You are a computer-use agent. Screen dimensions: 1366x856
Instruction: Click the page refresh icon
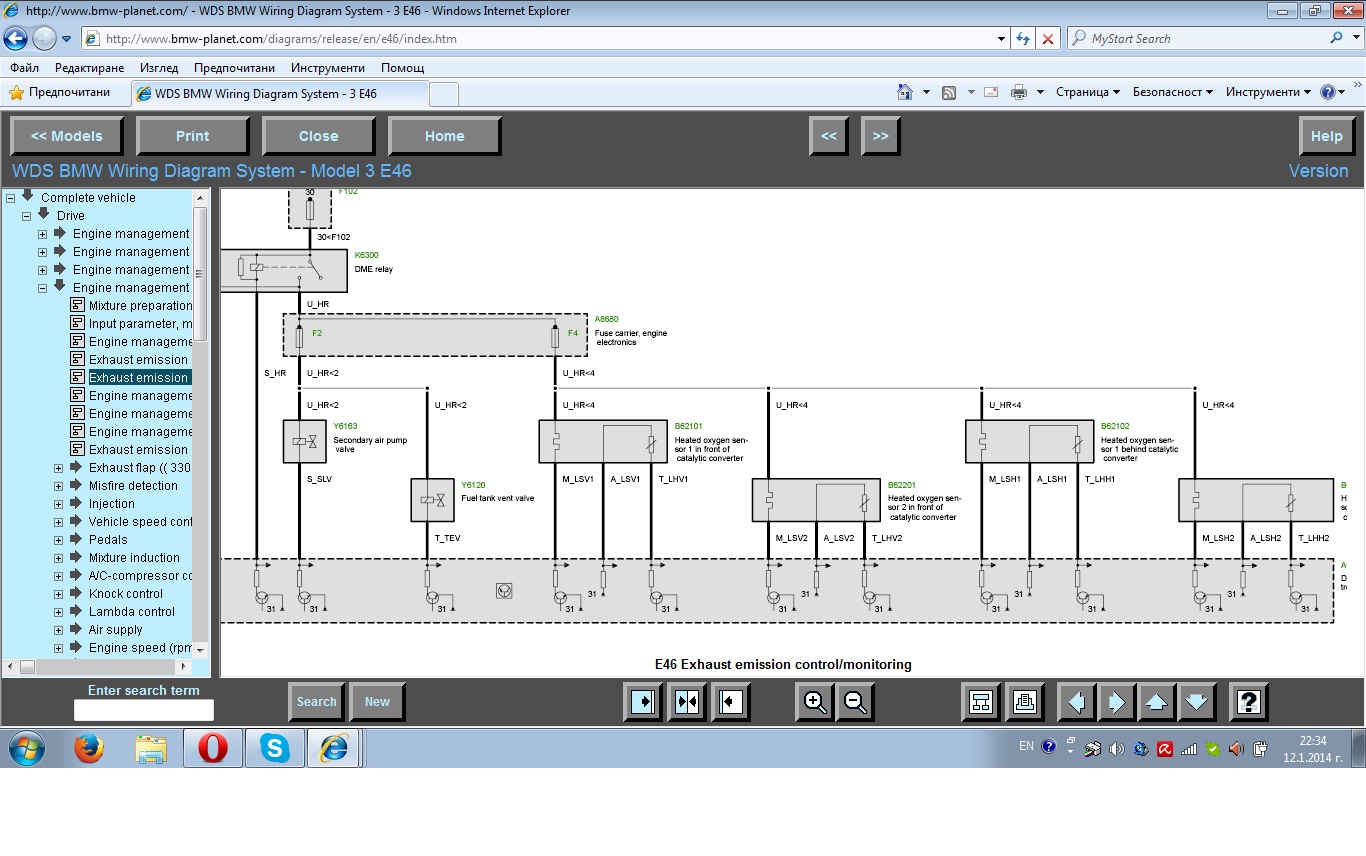tap(1022, 39)
